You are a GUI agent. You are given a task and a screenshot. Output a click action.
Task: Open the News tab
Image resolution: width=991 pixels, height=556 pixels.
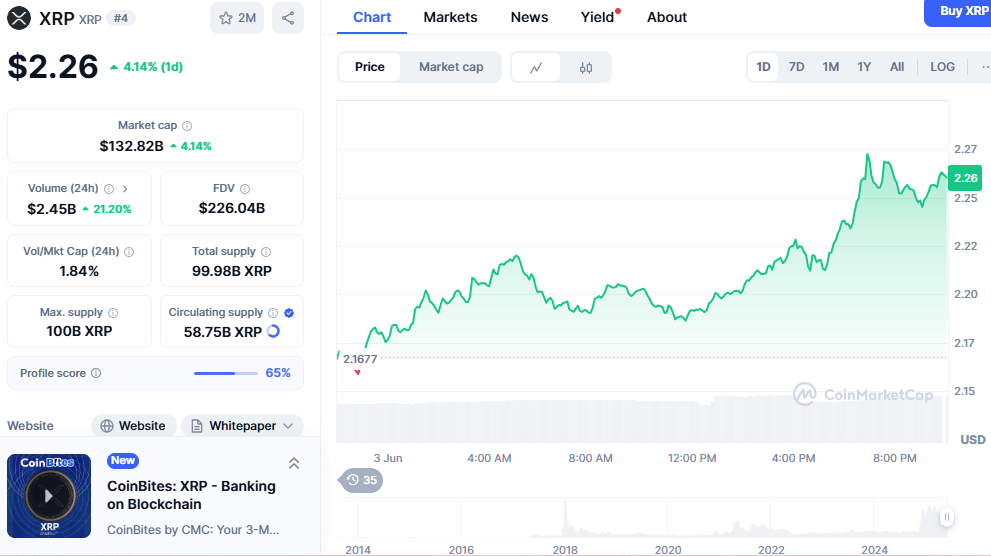(x=530, y=18)
